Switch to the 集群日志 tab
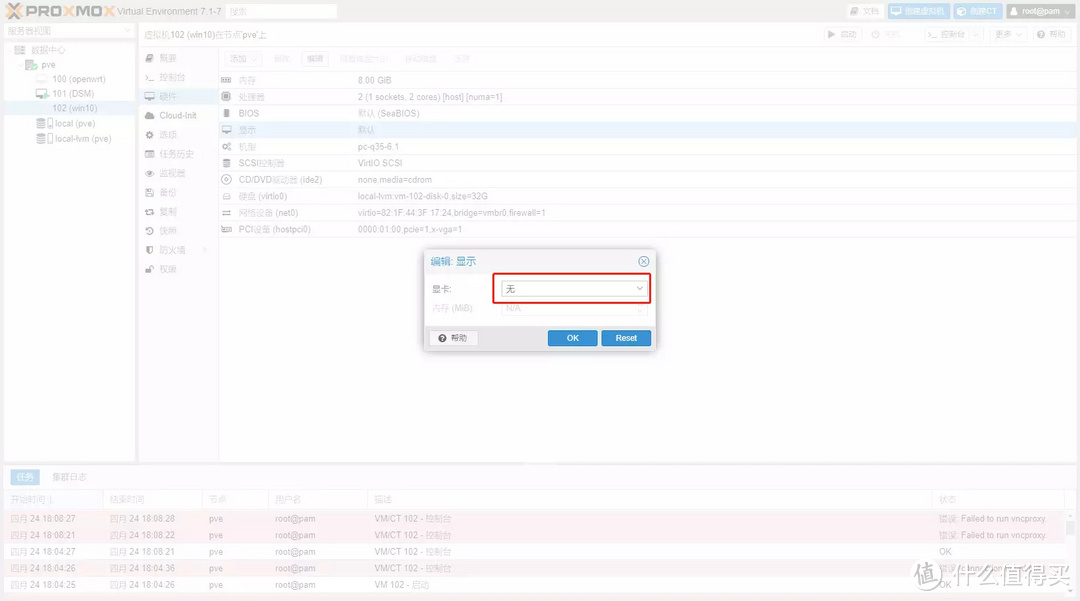 [69, 476]
